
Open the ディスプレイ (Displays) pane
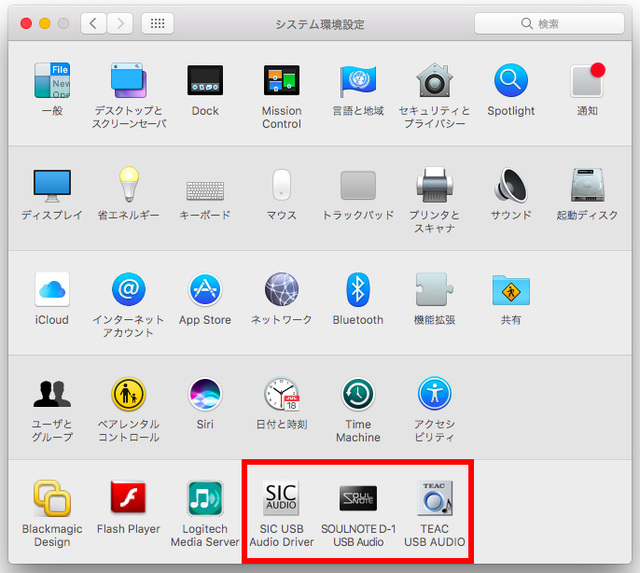(52, 186)
